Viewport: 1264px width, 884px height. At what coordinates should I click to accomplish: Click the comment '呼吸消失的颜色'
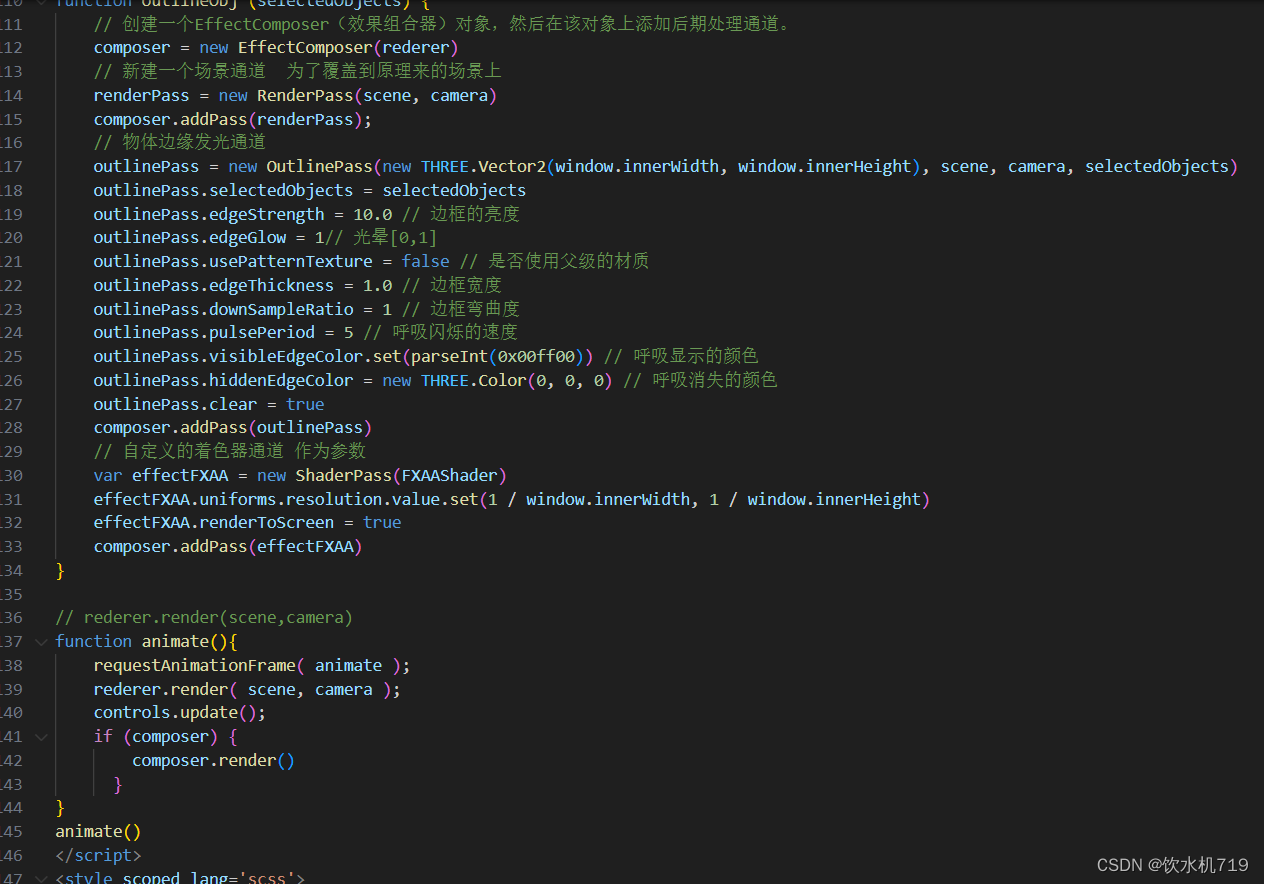tap(700, 380)
